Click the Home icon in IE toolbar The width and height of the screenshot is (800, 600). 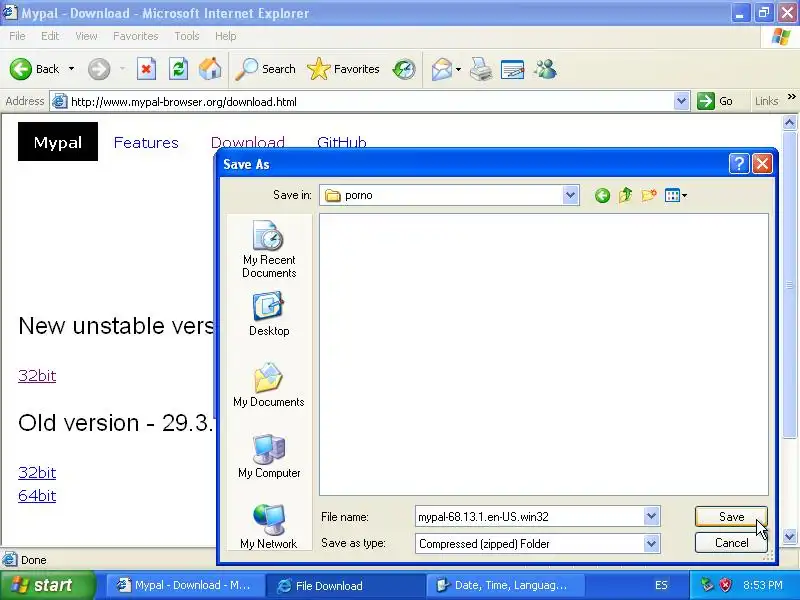point(210,69)
